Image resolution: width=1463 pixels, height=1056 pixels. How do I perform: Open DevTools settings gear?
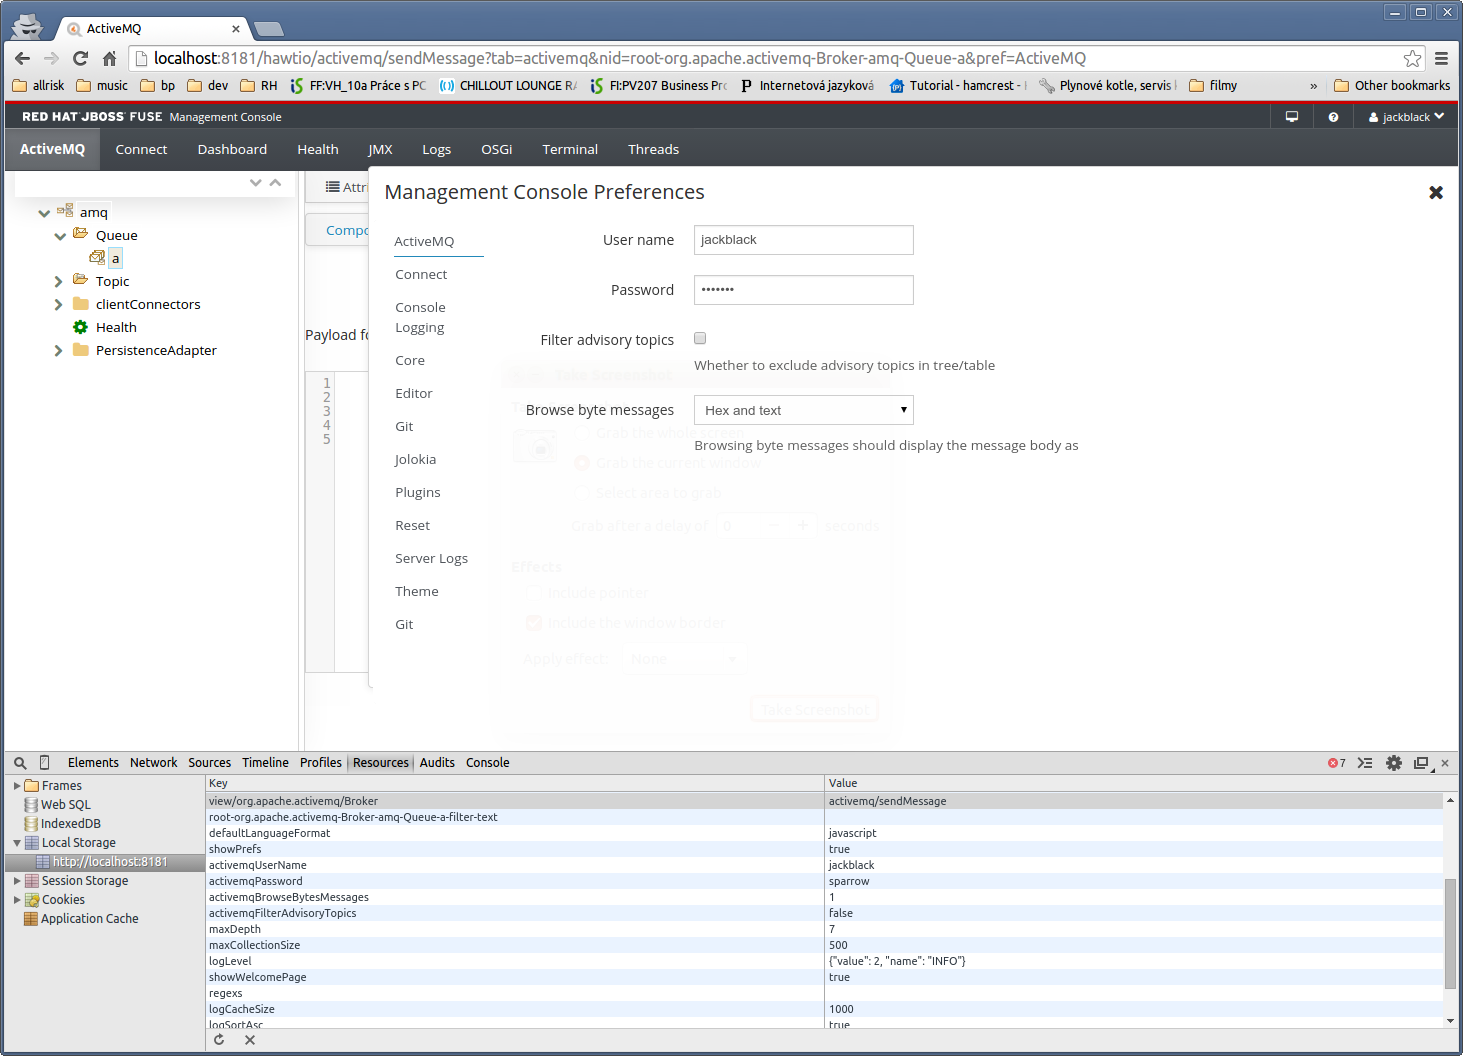click(x=1394, y=763)
